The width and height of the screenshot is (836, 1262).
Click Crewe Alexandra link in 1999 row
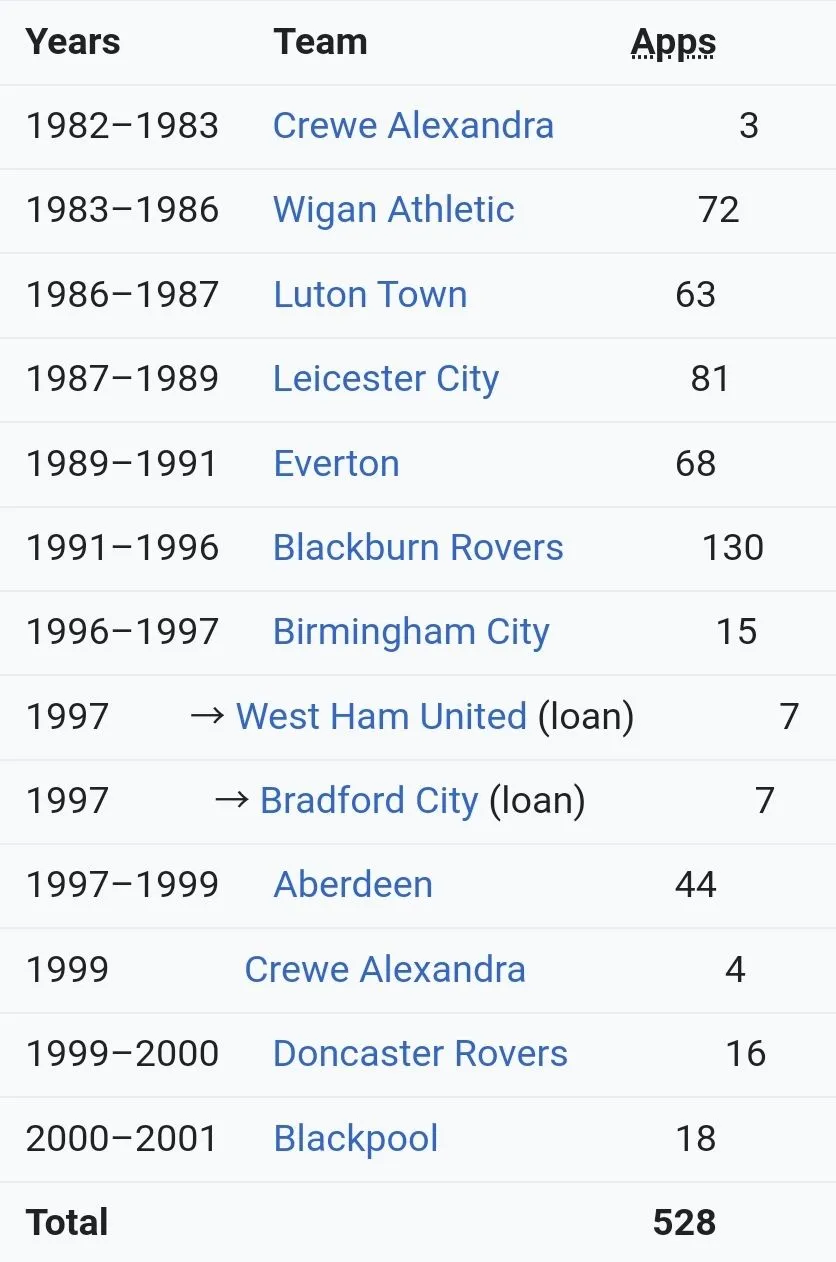coord(385,970)
